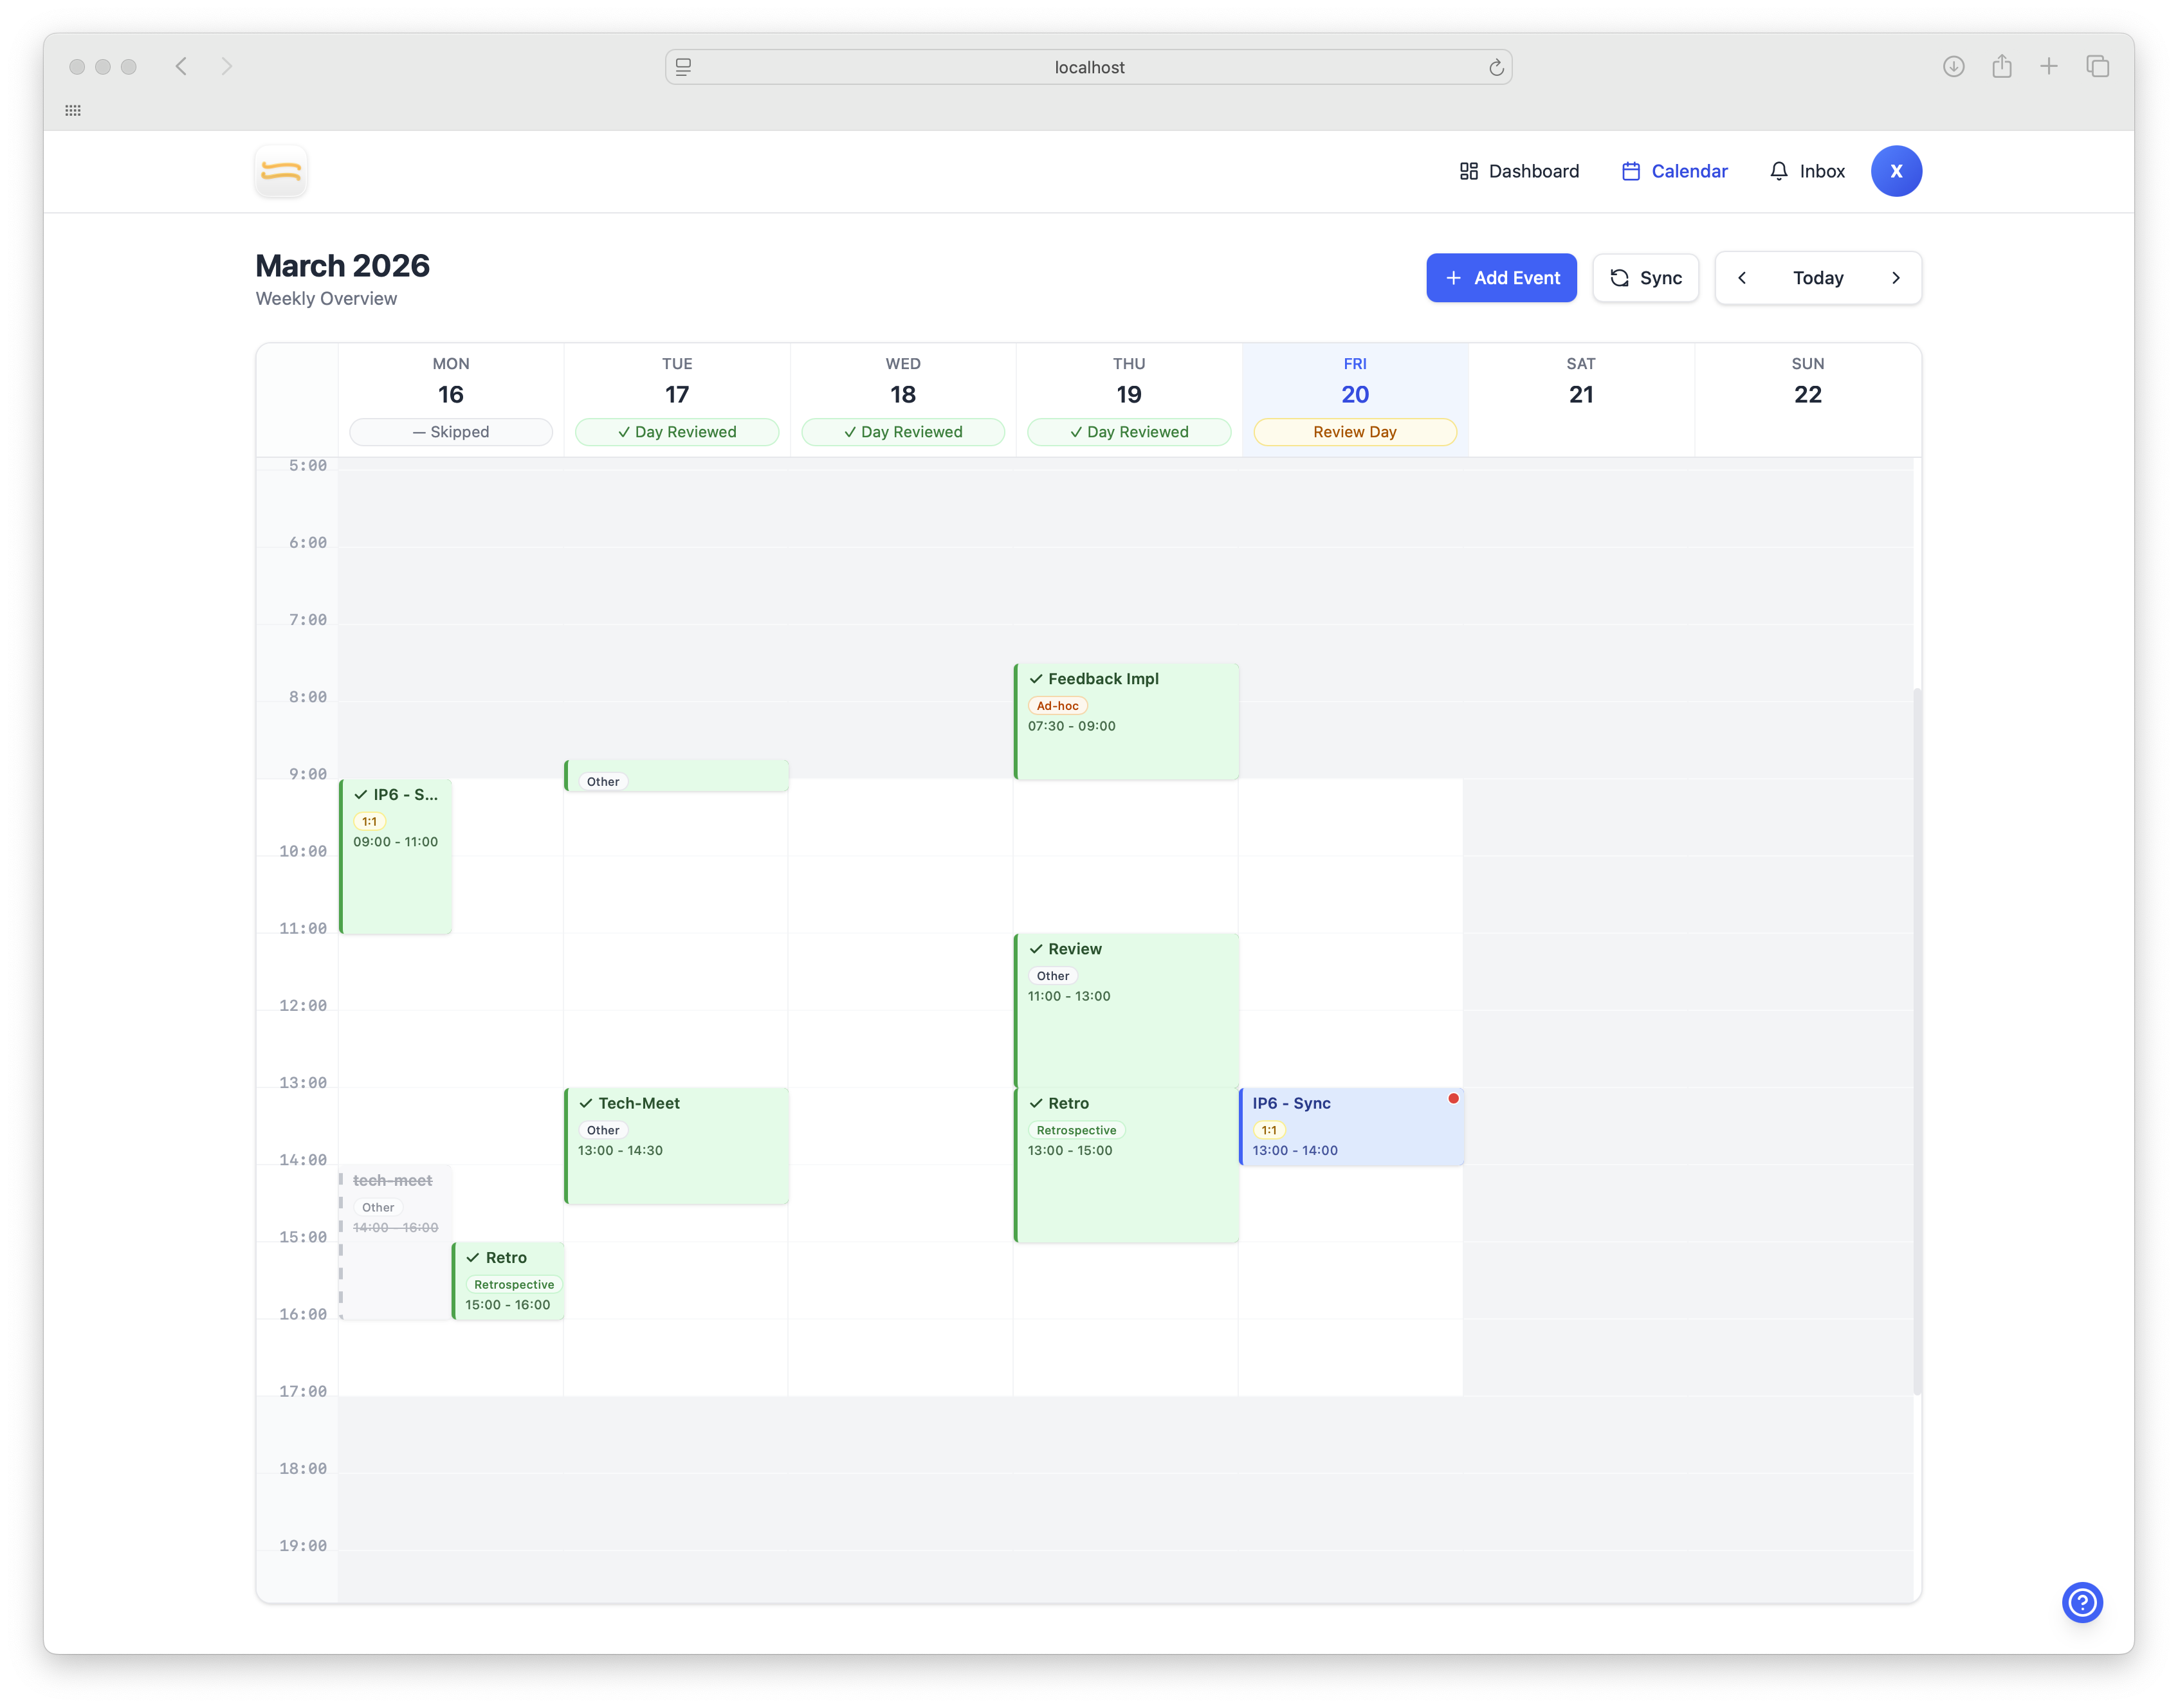
Task: Open Tuesday's Tech-Meet event
Action: coord(676,1146)
